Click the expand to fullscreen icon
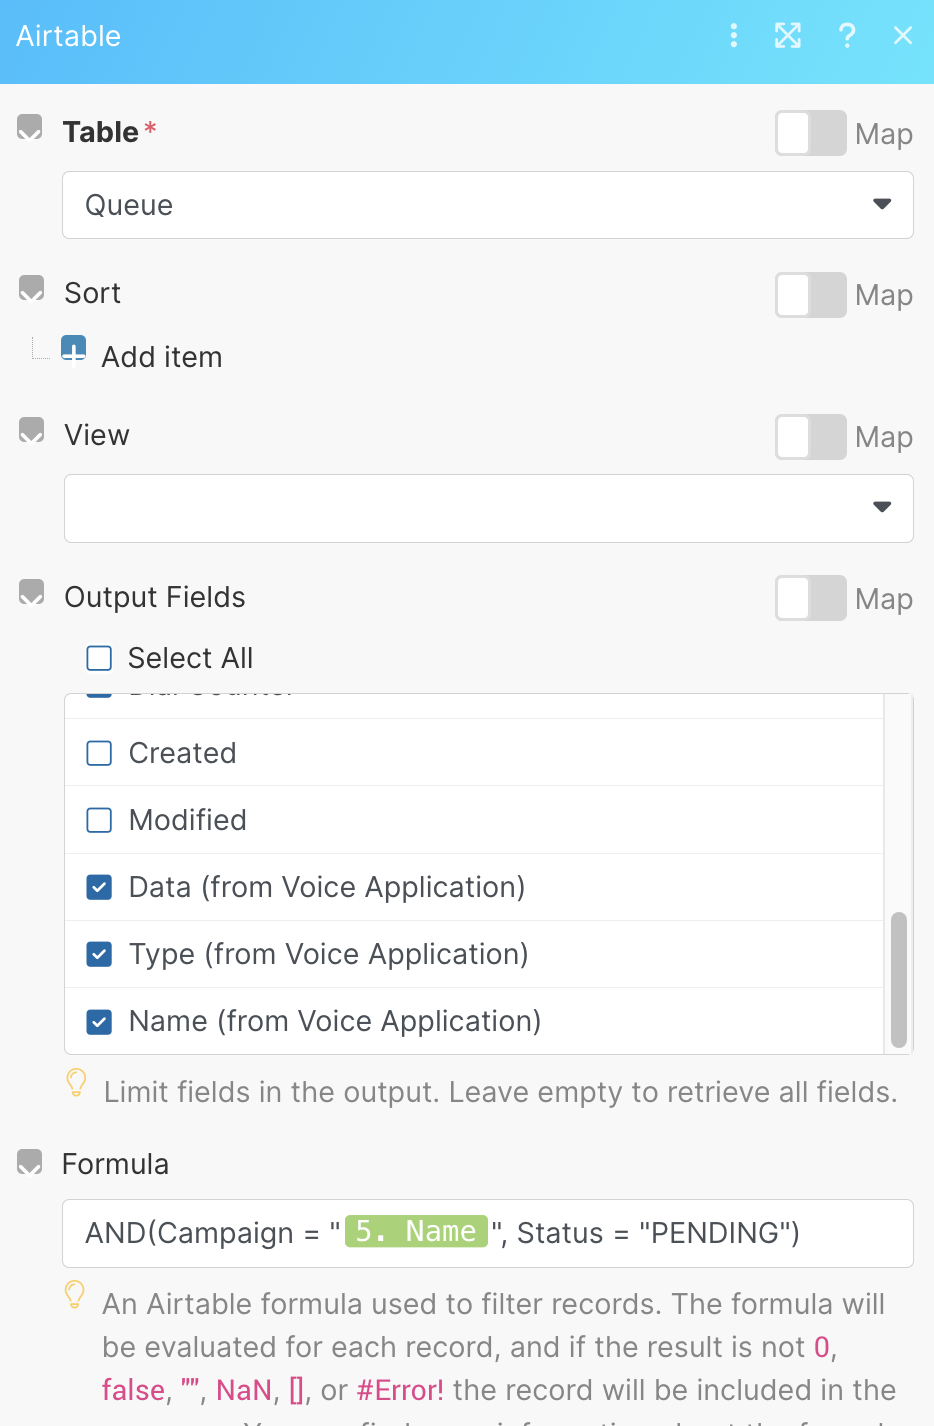Screen dimensions: 934x1426 [x=788, y=36]
